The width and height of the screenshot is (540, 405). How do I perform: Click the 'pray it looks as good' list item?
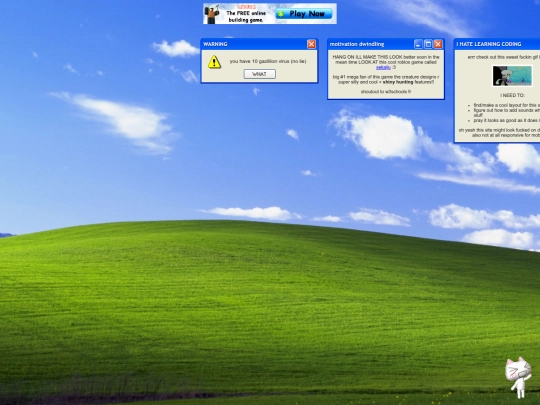click(507, 121)
